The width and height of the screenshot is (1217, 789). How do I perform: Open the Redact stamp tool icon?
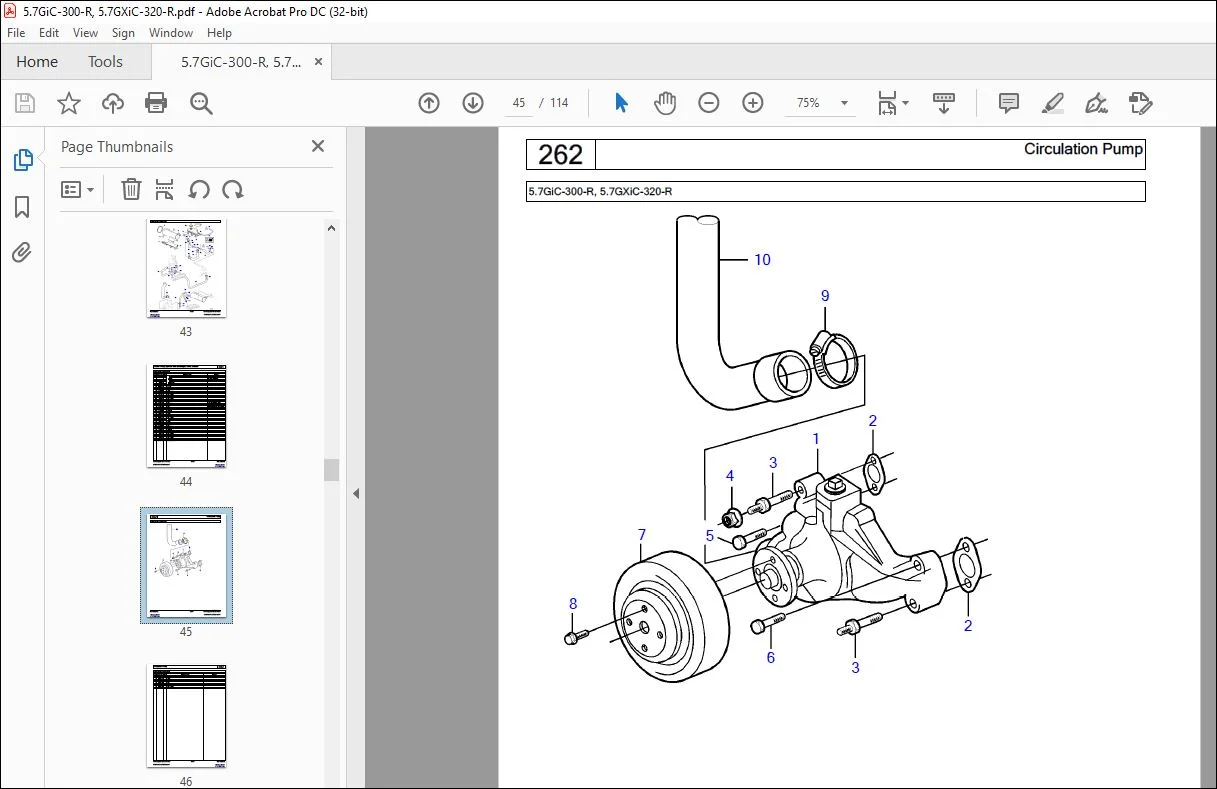[x=1140, y=103]
